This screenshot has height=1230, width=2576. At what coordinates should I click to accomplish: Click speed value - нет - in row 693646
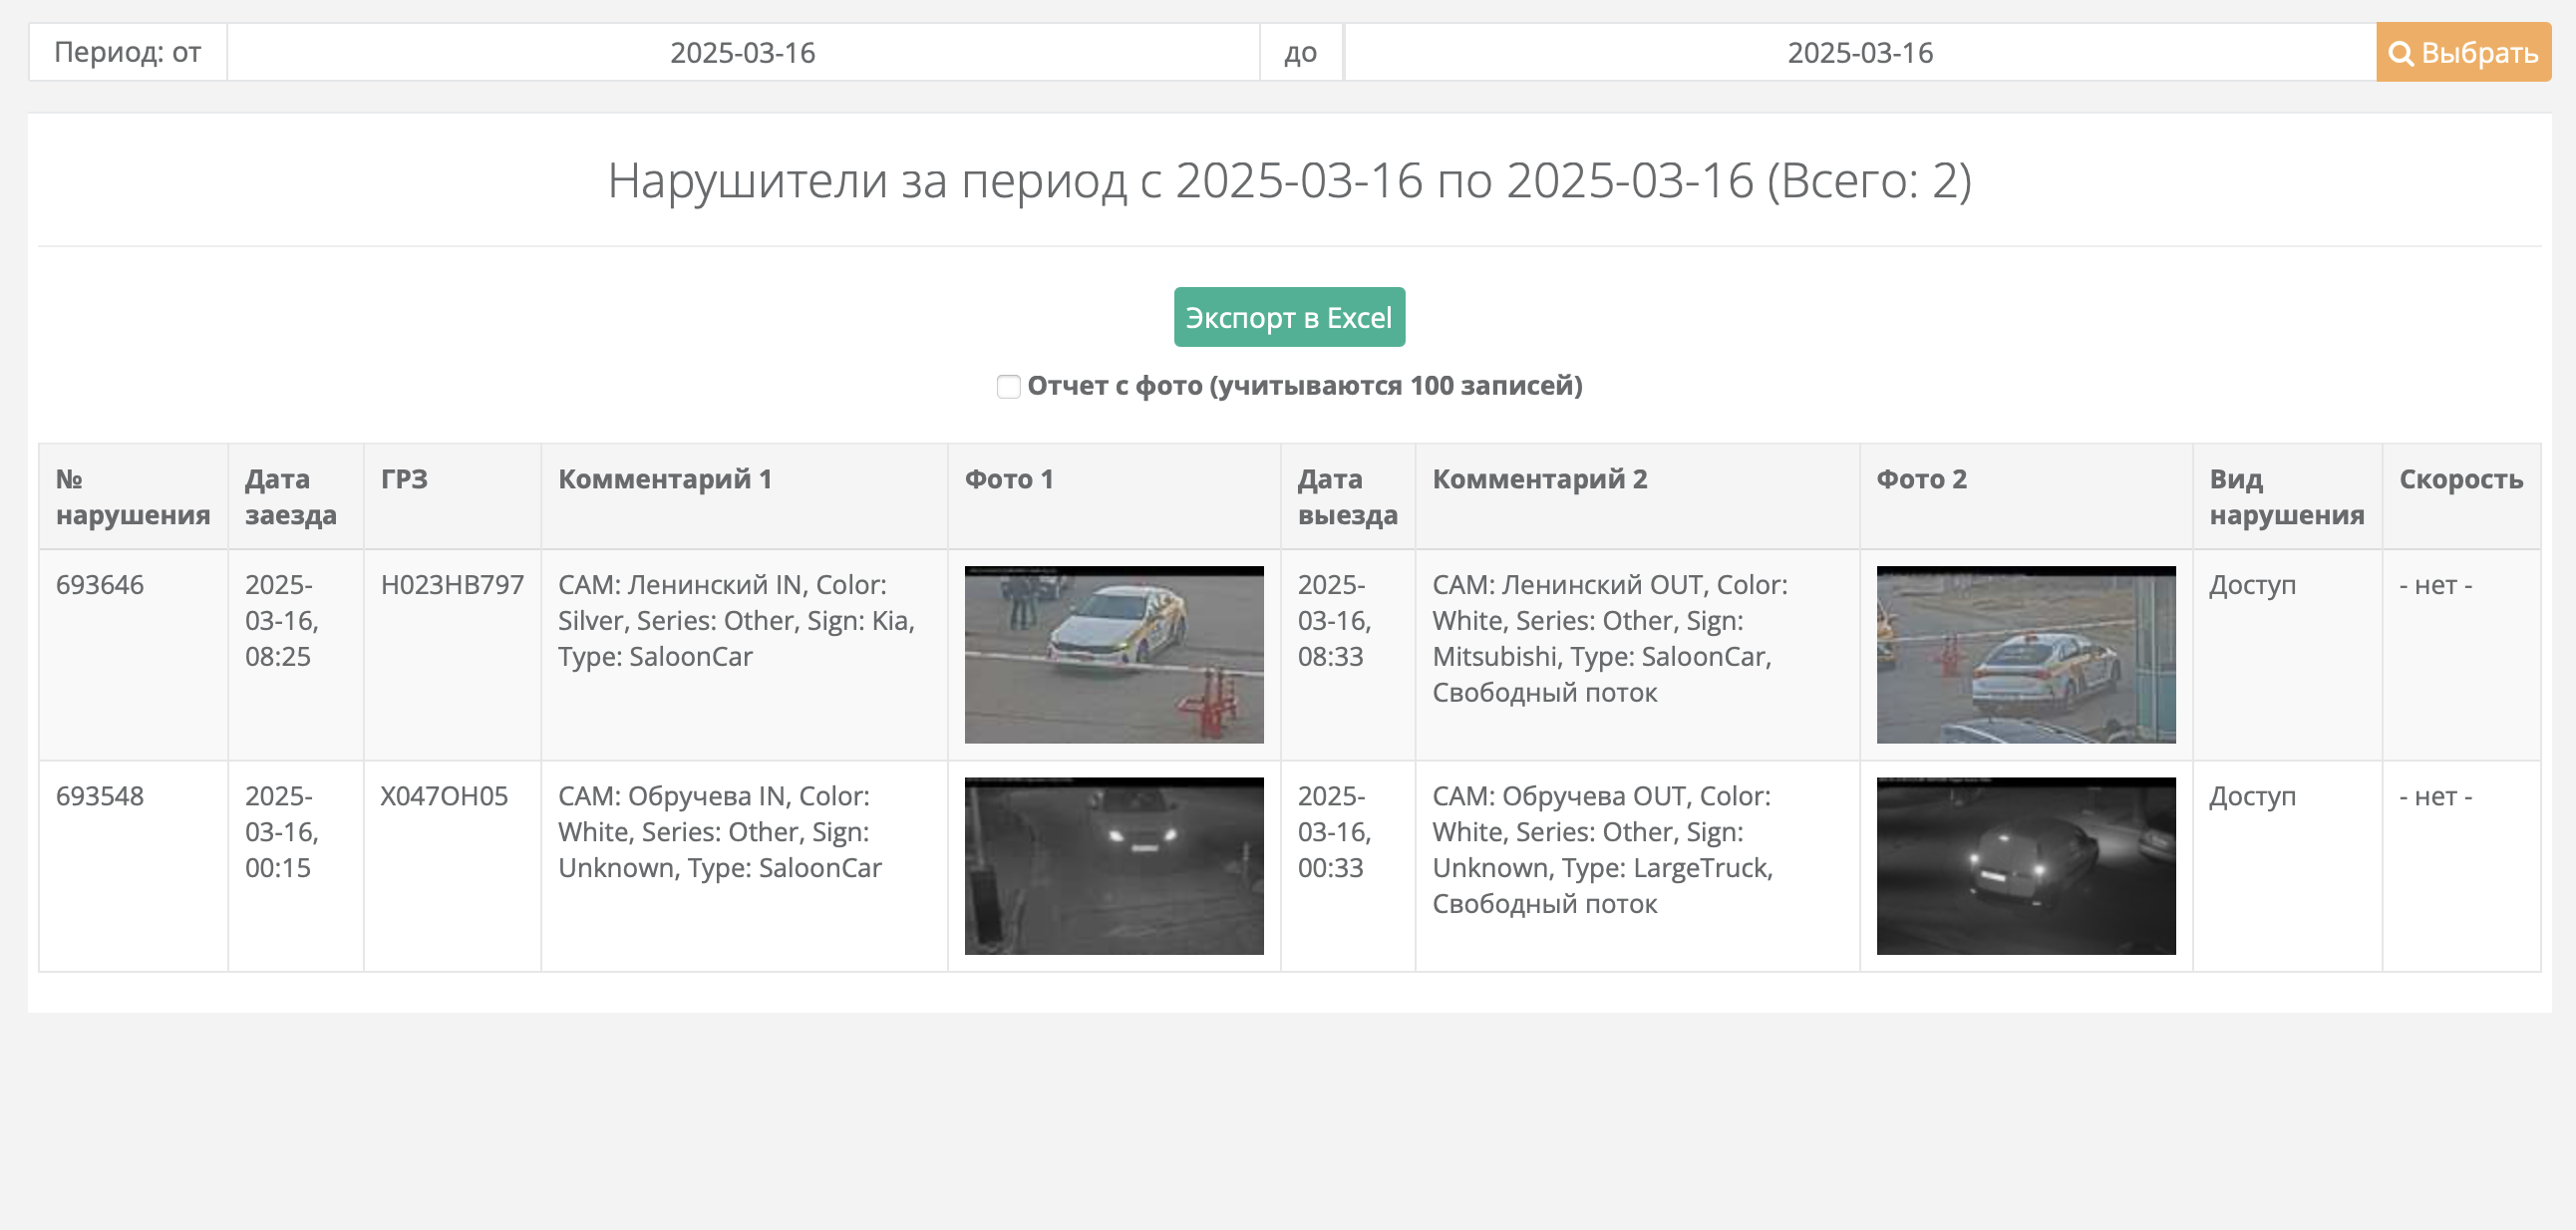tap(2435, 585)
